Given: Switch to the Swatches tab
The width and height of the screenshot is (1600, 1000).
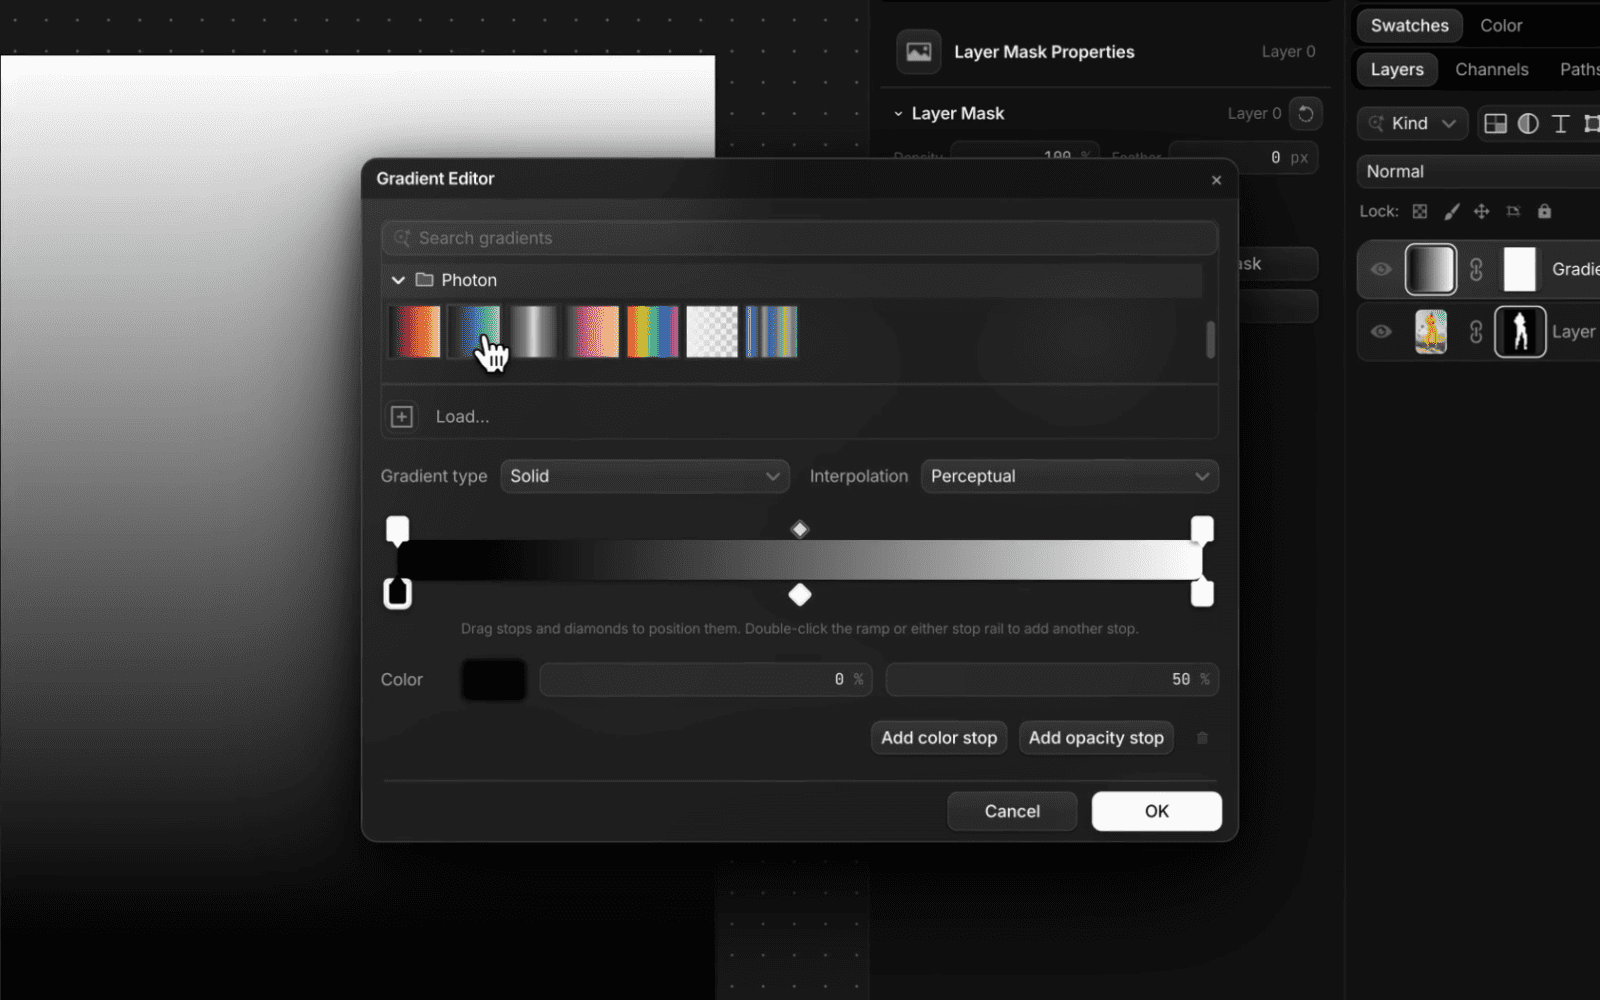Looking at the screenshot, I should point(1409,26).
